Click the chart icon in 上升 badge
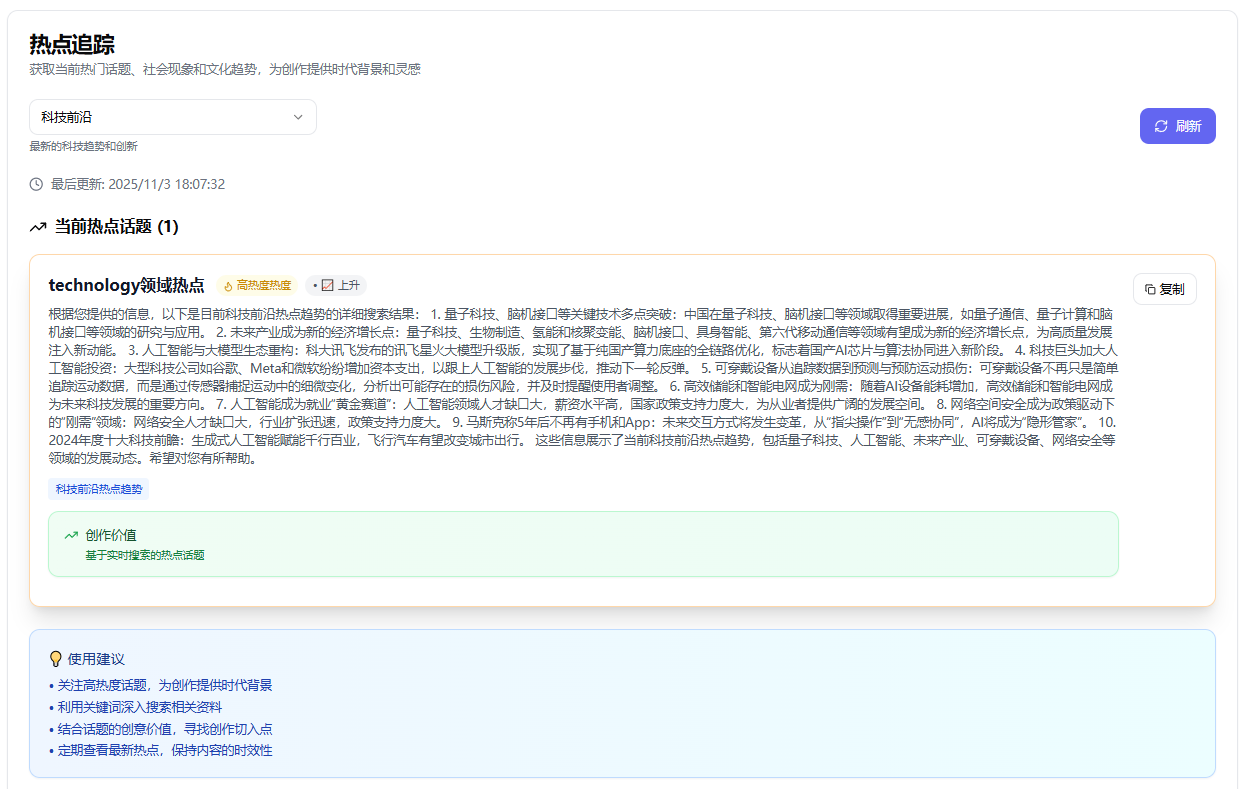This screenshot has height=789, width=1249. tap(327, 286)
